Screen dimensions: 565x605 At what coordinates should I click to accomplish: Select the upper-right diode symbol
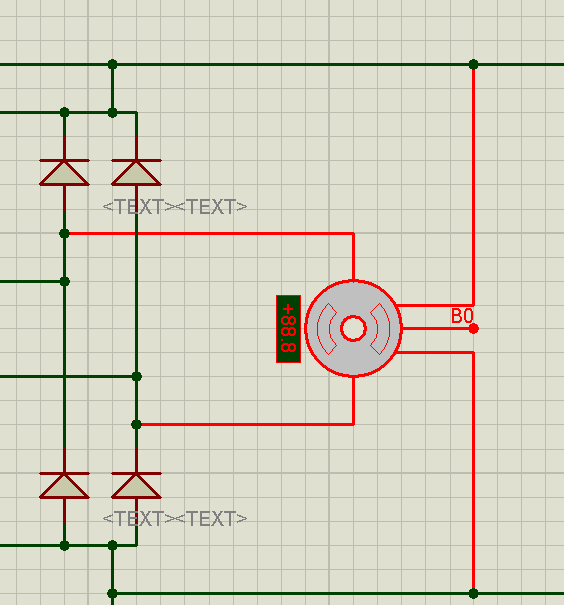136,172
